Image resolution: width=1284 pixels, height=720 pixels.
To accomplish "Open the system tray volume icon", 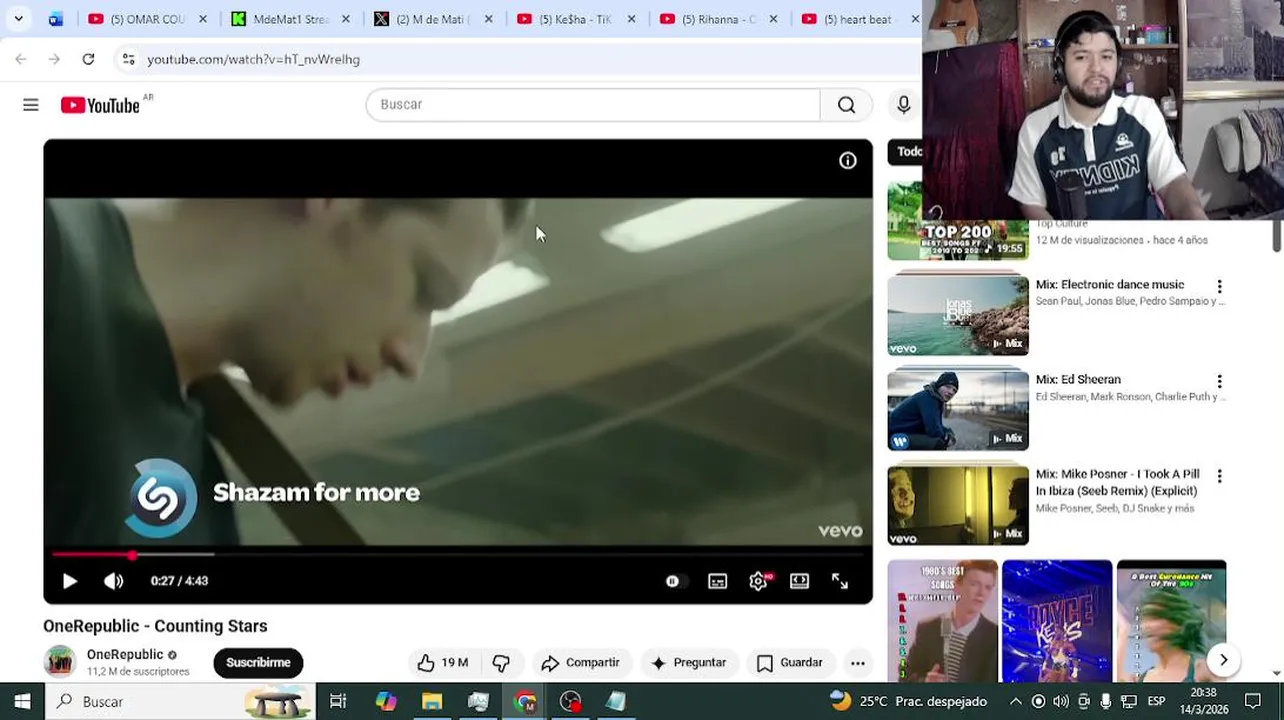I will (1061, 701).
